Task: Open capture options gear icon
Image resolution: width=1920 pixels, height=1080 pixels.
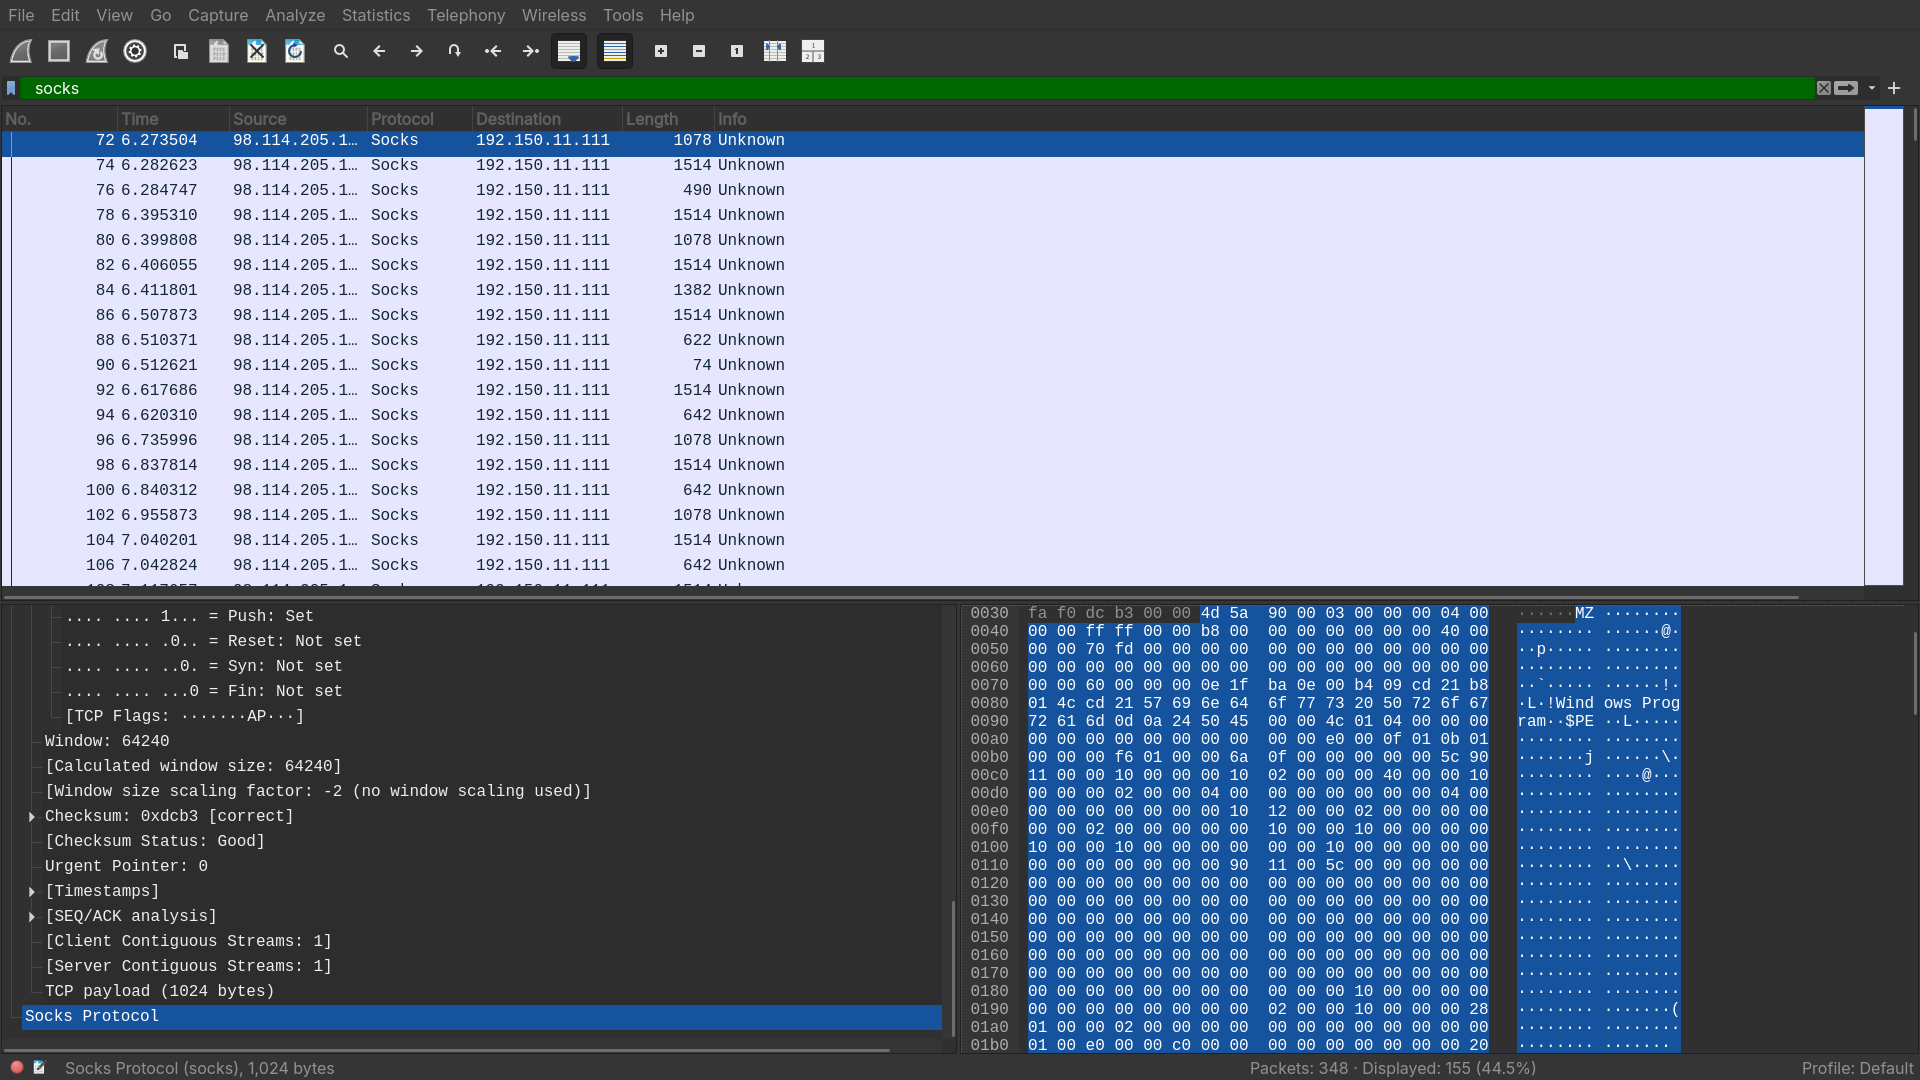Action: pos(135,51)
